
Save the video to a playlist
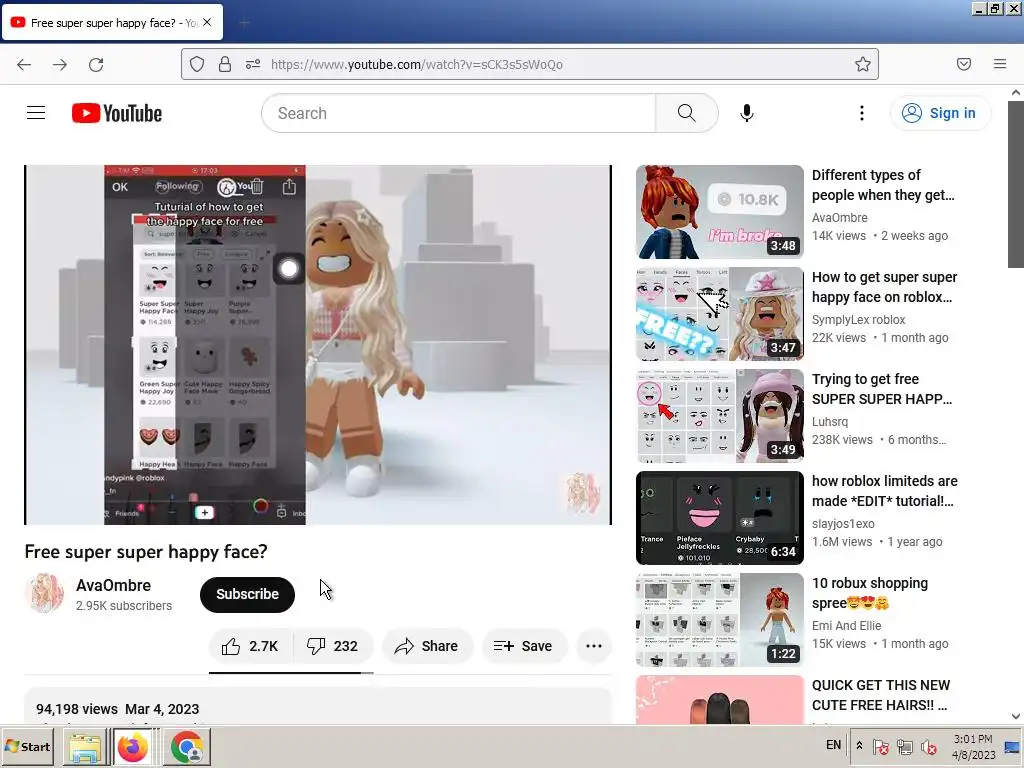click(x=524, y=646)
